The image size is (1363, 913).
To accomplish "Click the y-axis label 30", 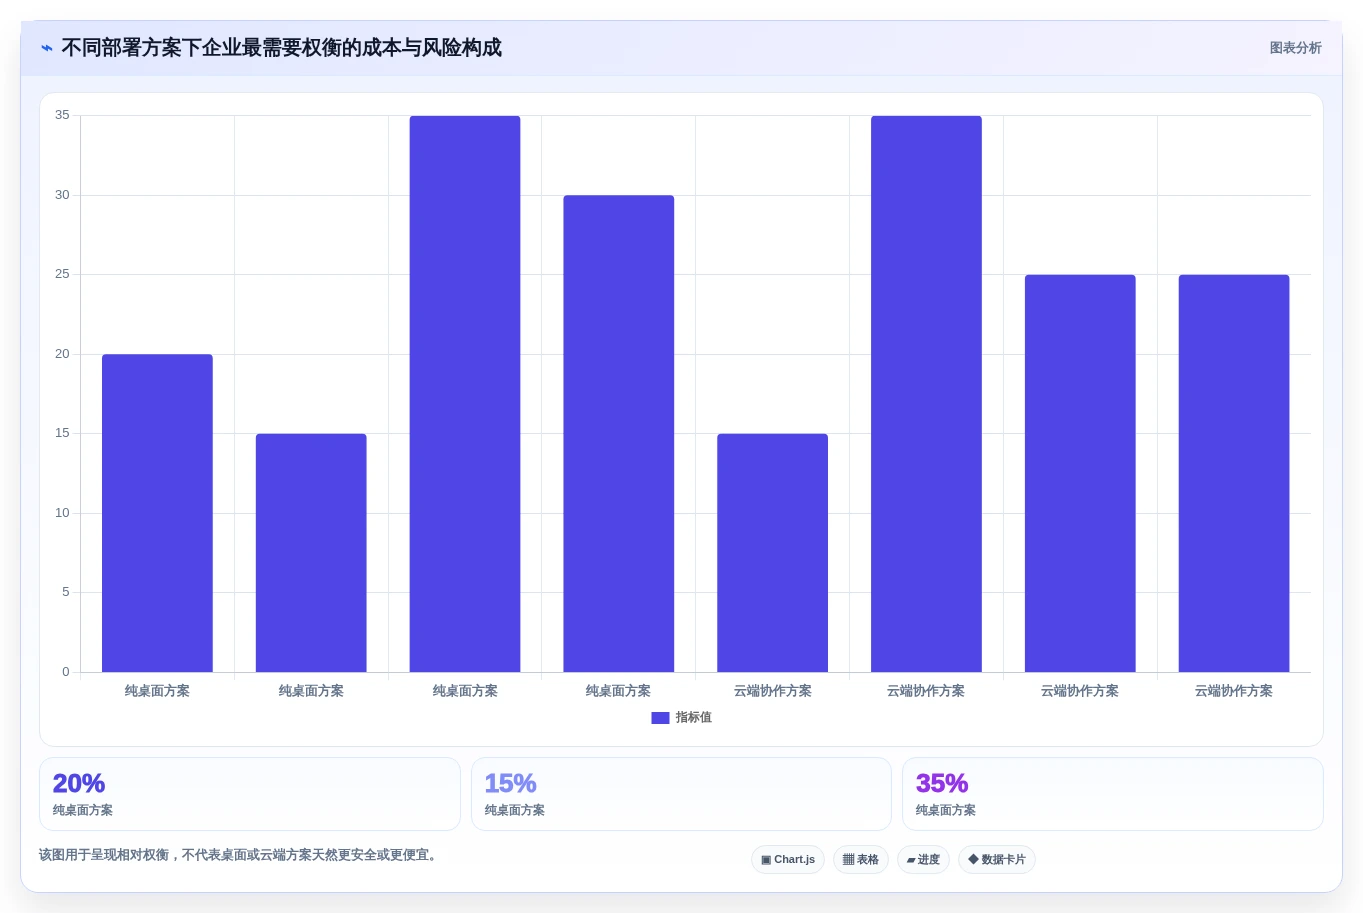I will click(62, 195).
